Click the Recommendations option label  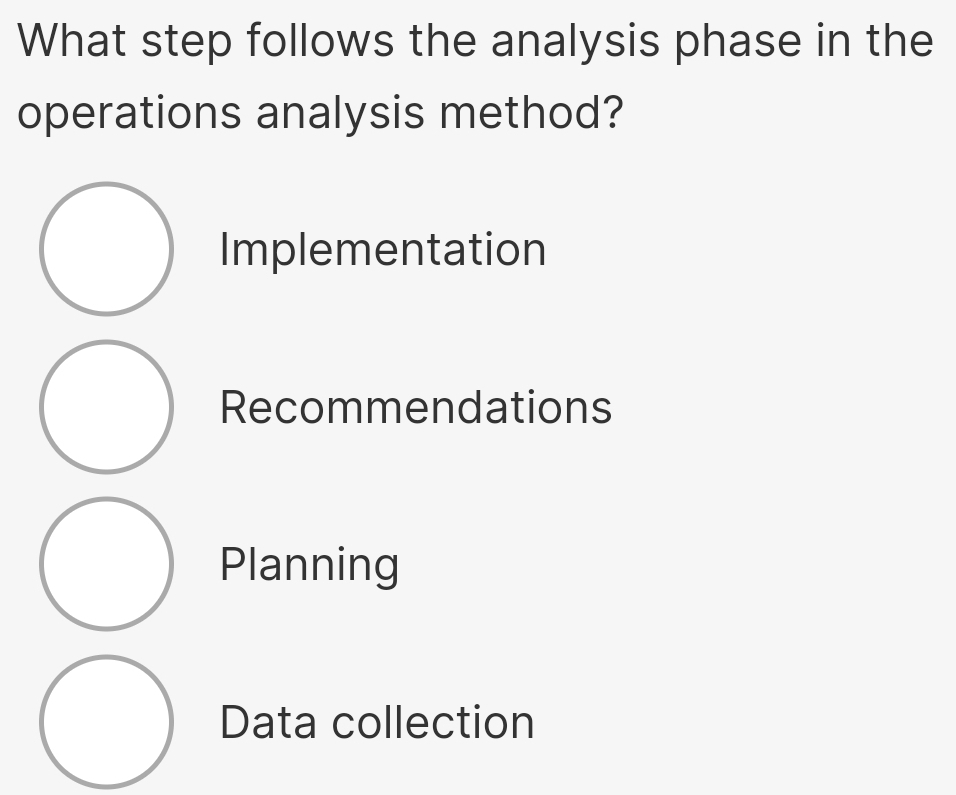(416, 407)
